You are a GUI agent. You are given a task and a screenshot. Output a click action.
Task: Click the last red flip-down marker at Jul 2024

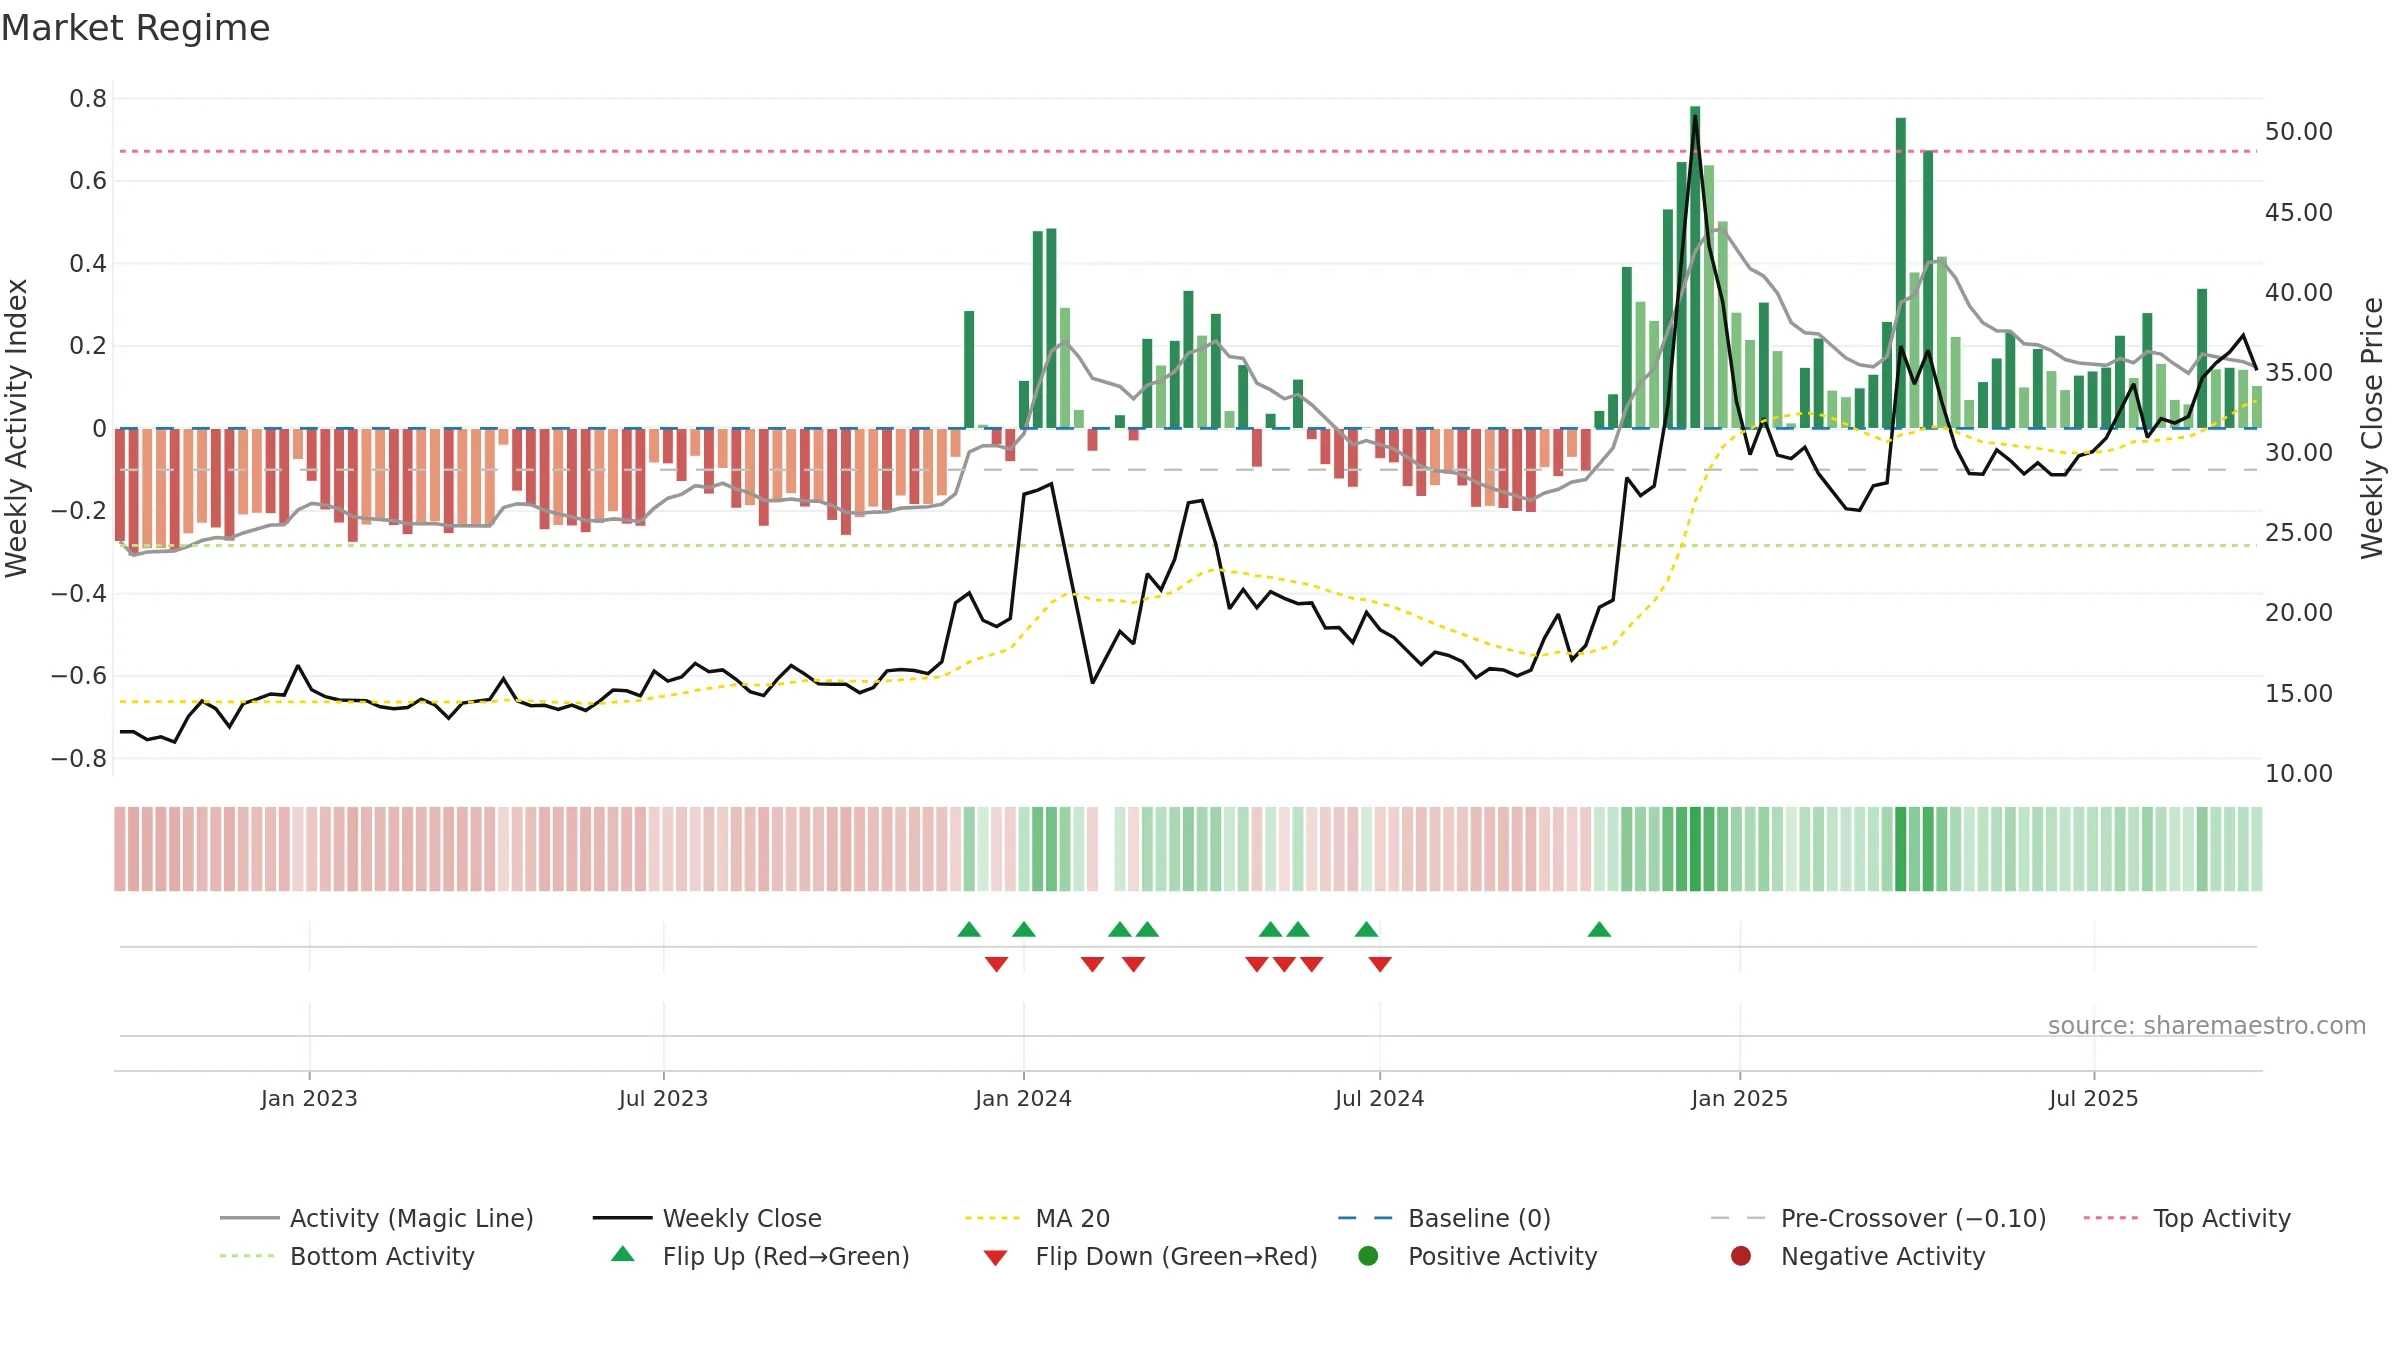coord(1380,964)
